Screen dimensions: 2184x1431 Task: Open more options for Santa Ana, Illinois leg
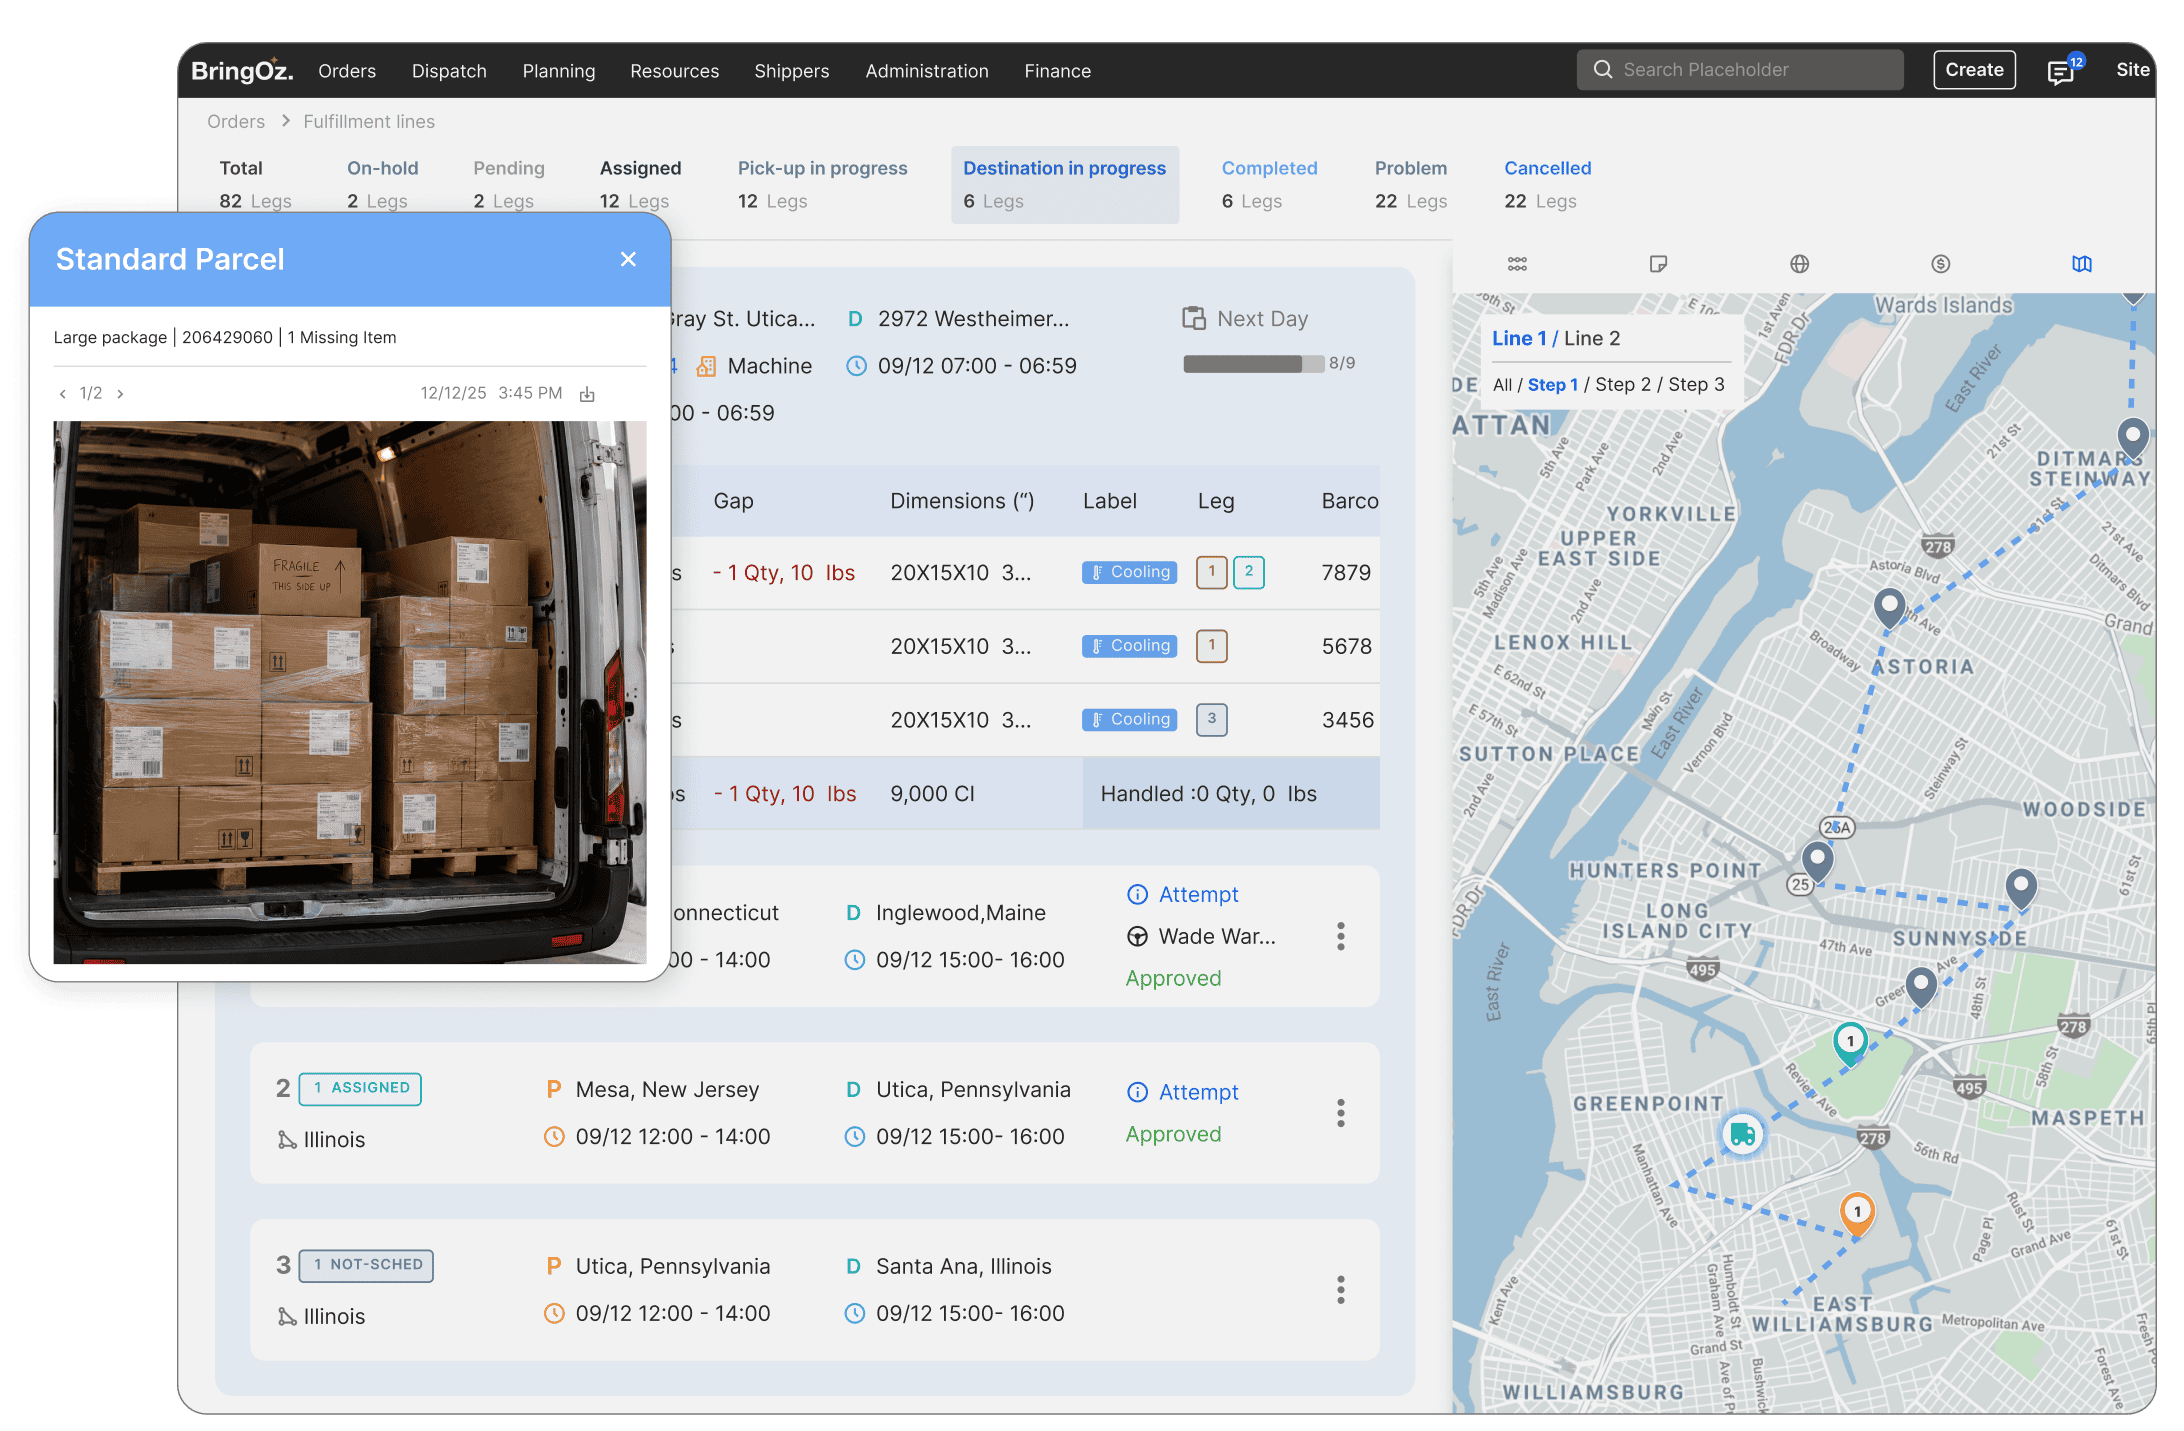[1341, 1290]
